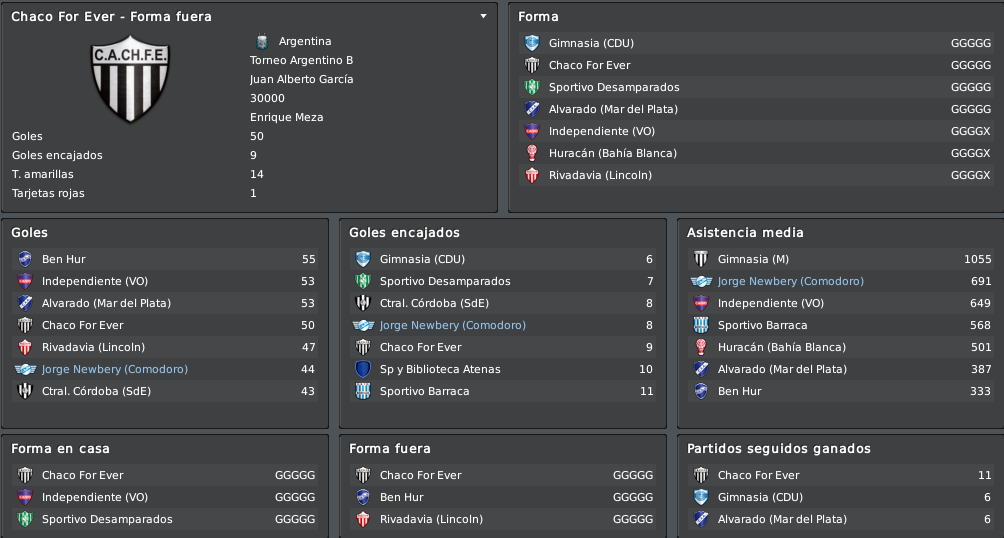
Task: Click Huracán (Bahía Blanca) badge in Forma panel
Action: (532, 153)
